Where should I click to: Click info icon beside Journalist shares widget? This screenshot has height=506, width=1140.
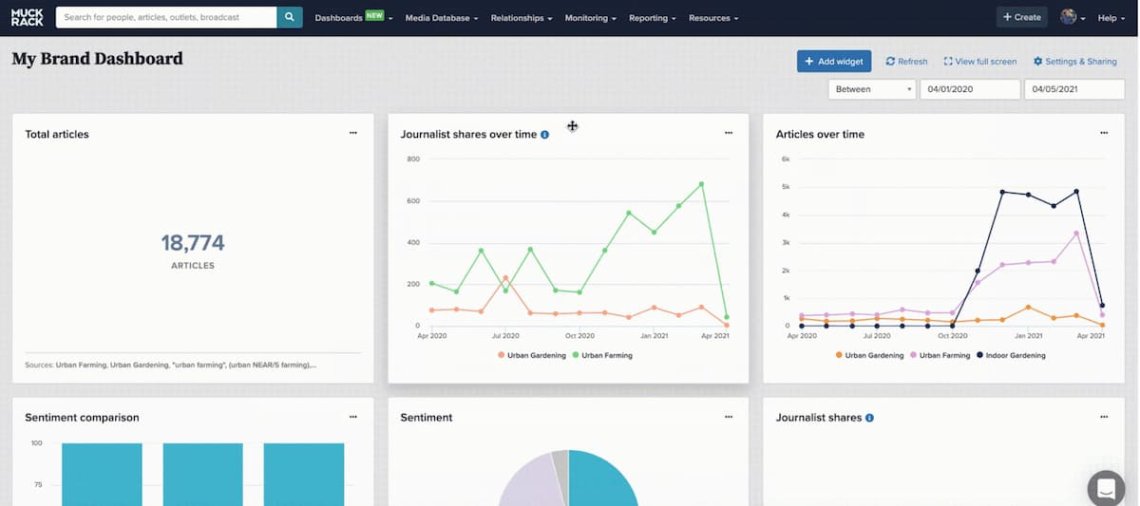click(870, 418)
